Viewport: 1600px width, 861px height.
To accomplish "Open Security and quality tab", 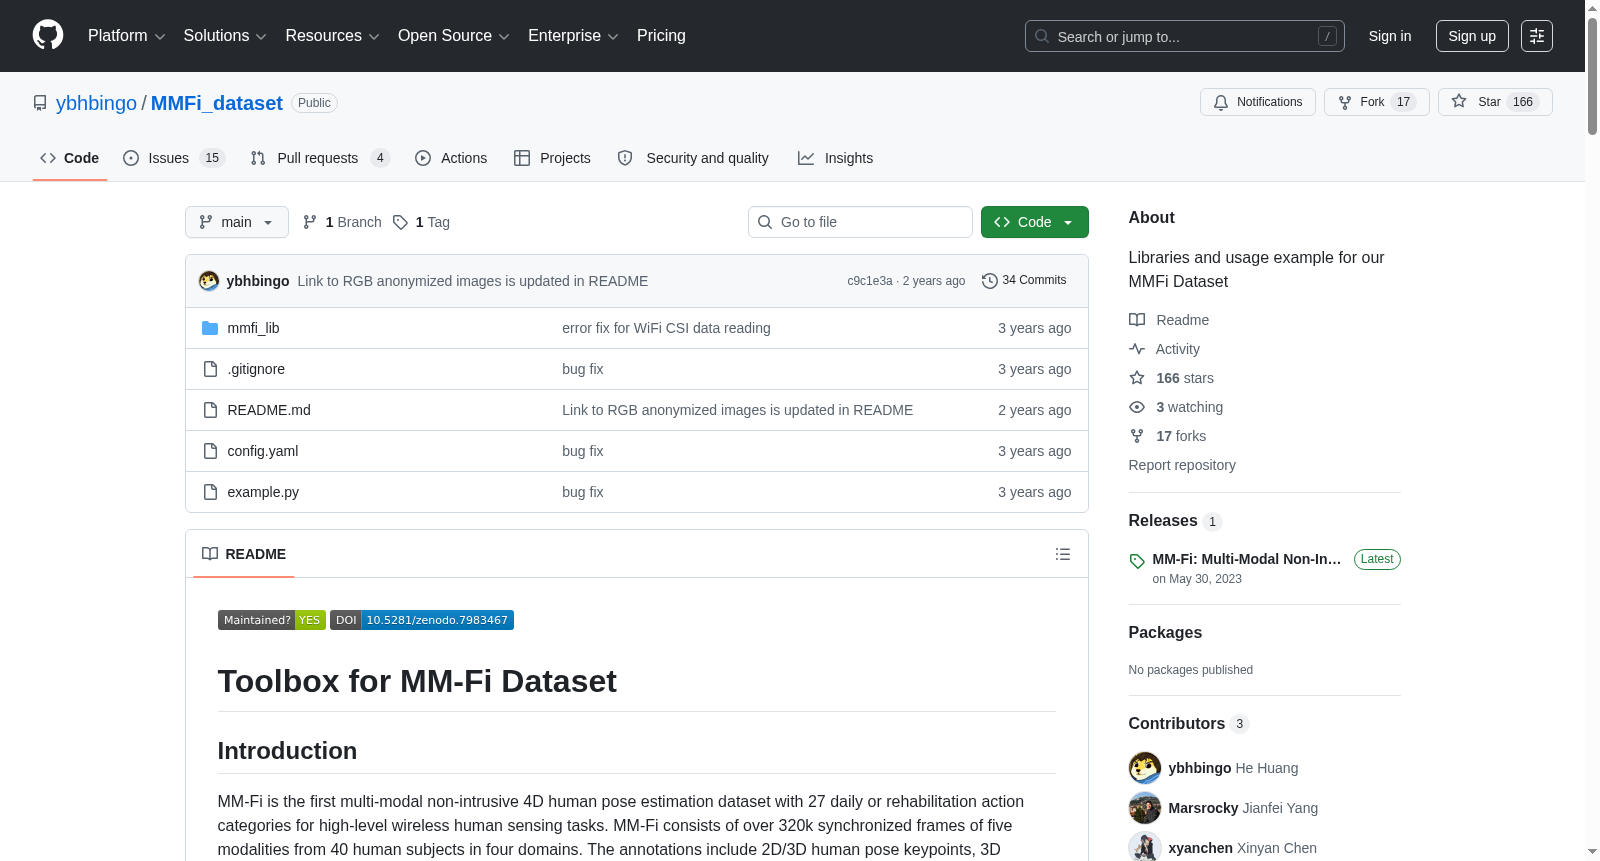I will coord(693,158).
